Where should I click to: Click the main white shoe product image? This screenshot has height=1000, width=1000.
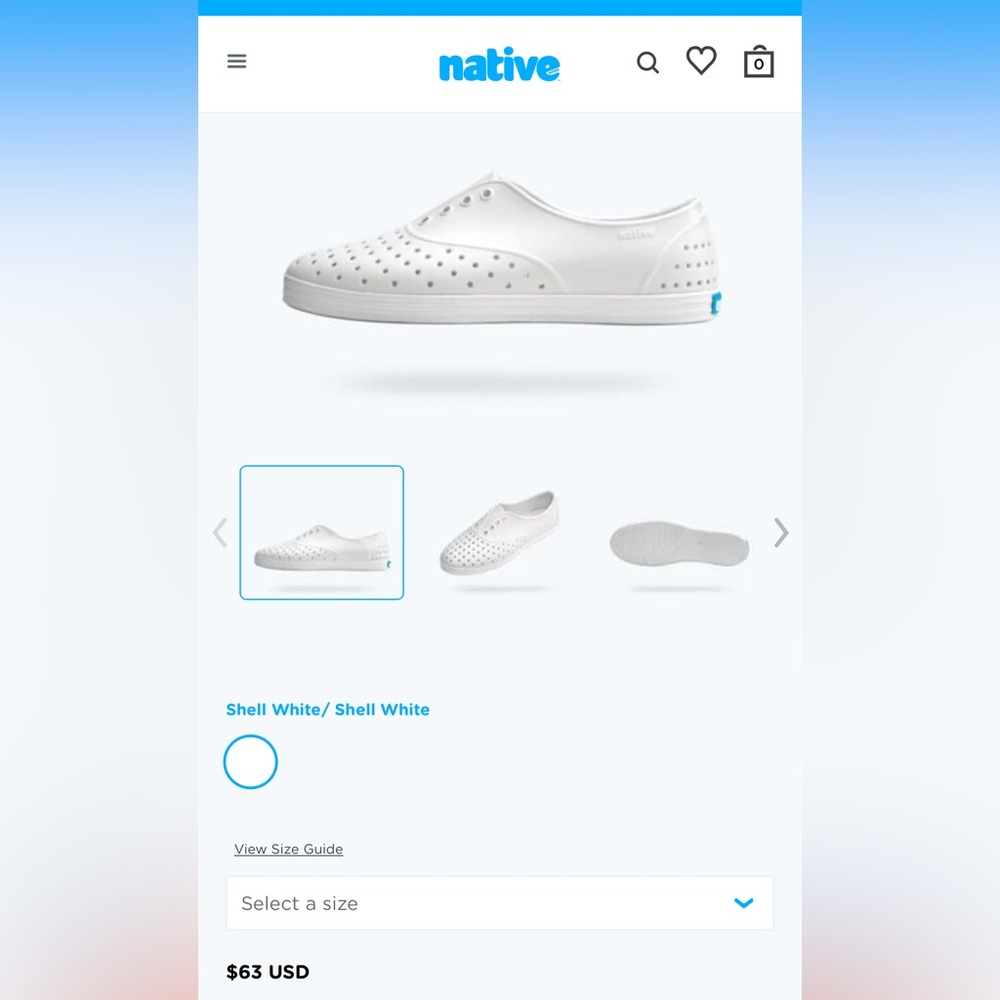pyautogui.click(x=502, y=249)
